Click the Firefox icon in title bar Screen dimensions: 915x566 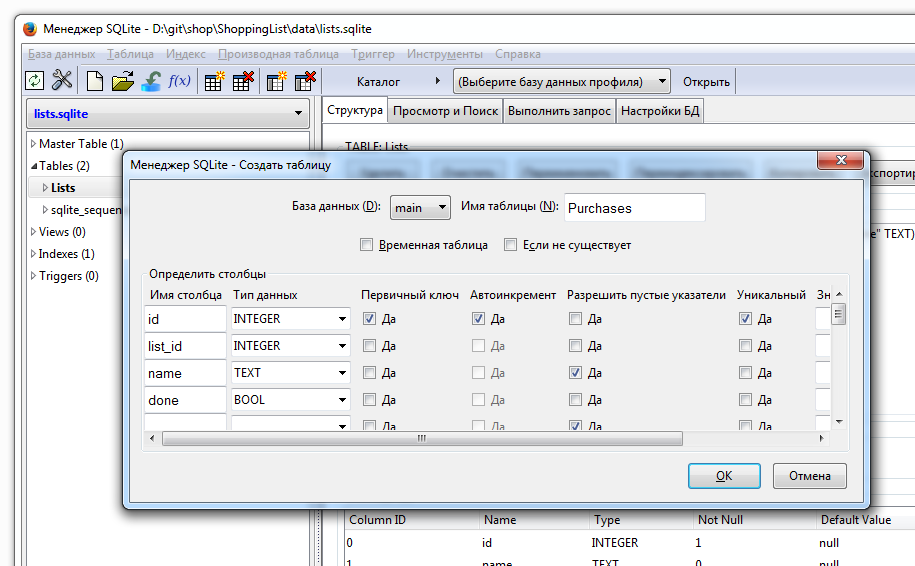point(30,29)
